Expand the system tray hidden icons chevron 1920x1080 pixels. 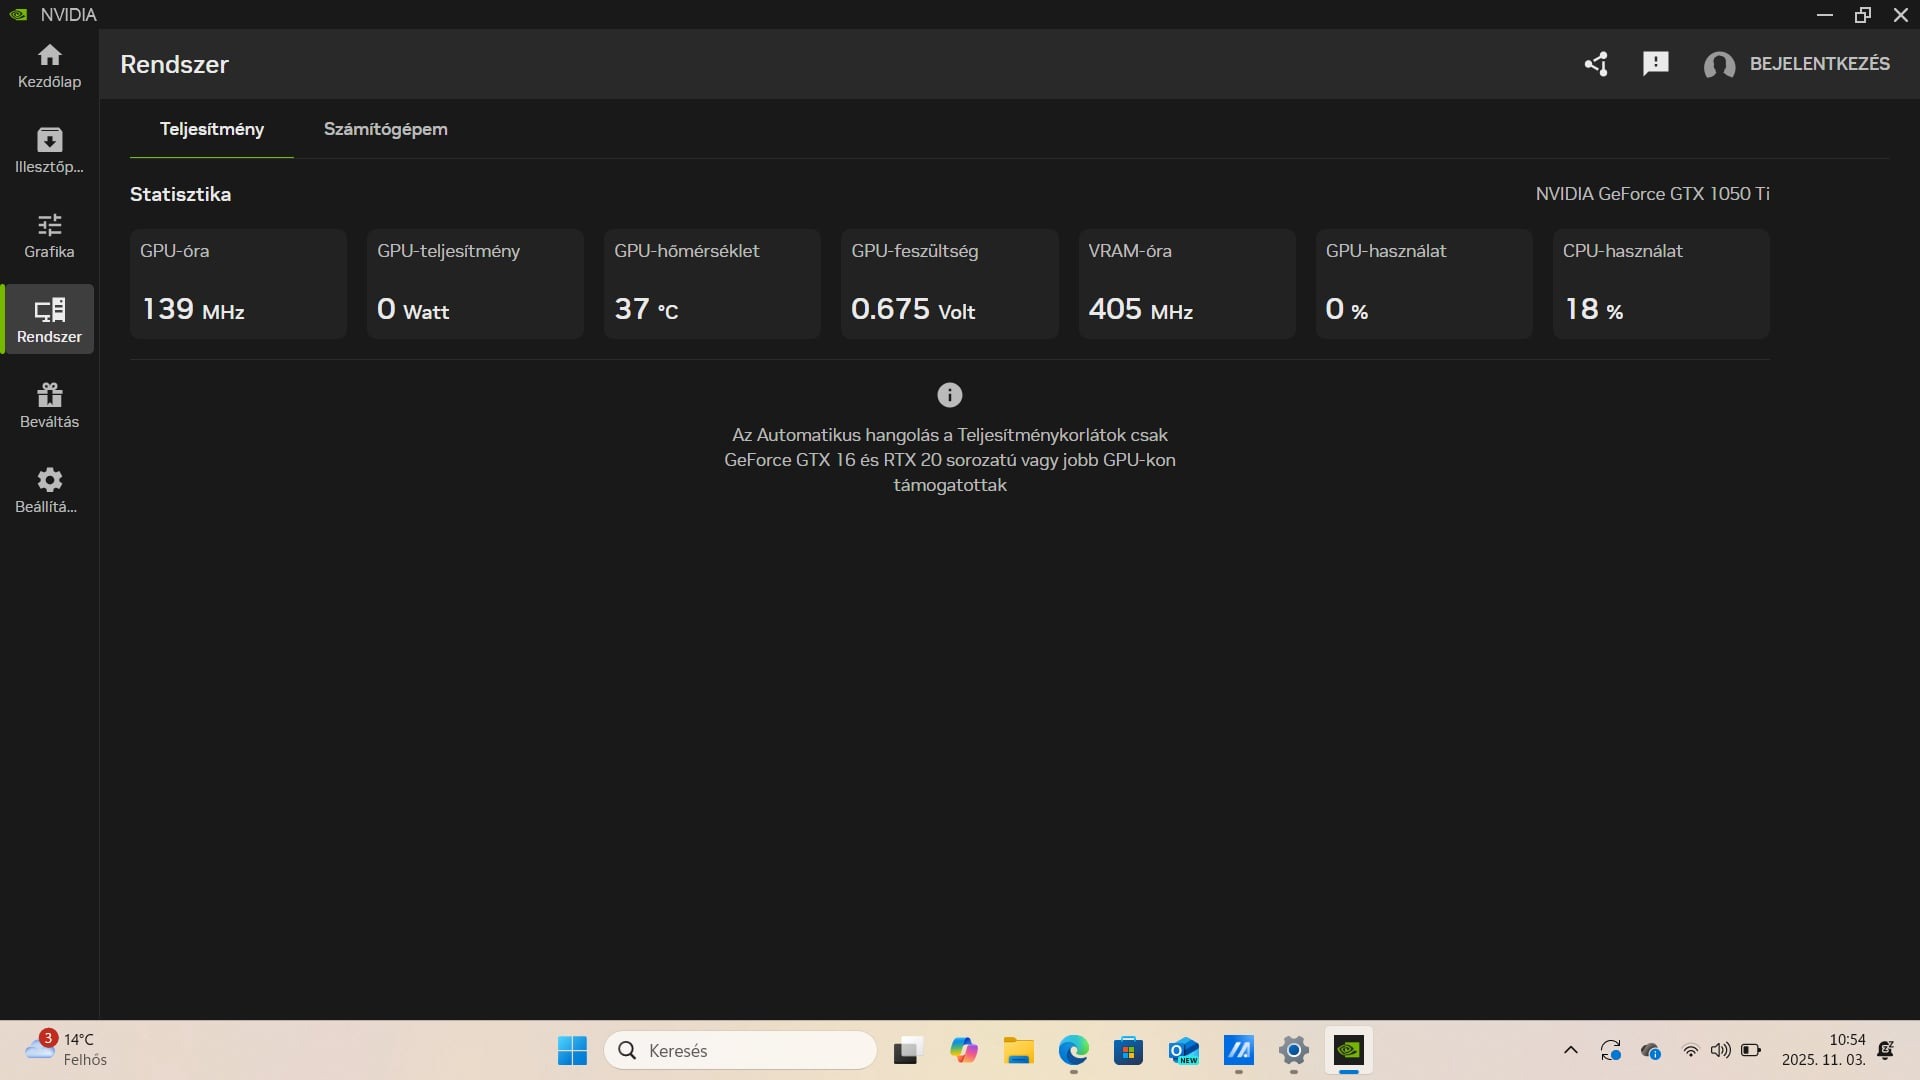(1570, 1050)
